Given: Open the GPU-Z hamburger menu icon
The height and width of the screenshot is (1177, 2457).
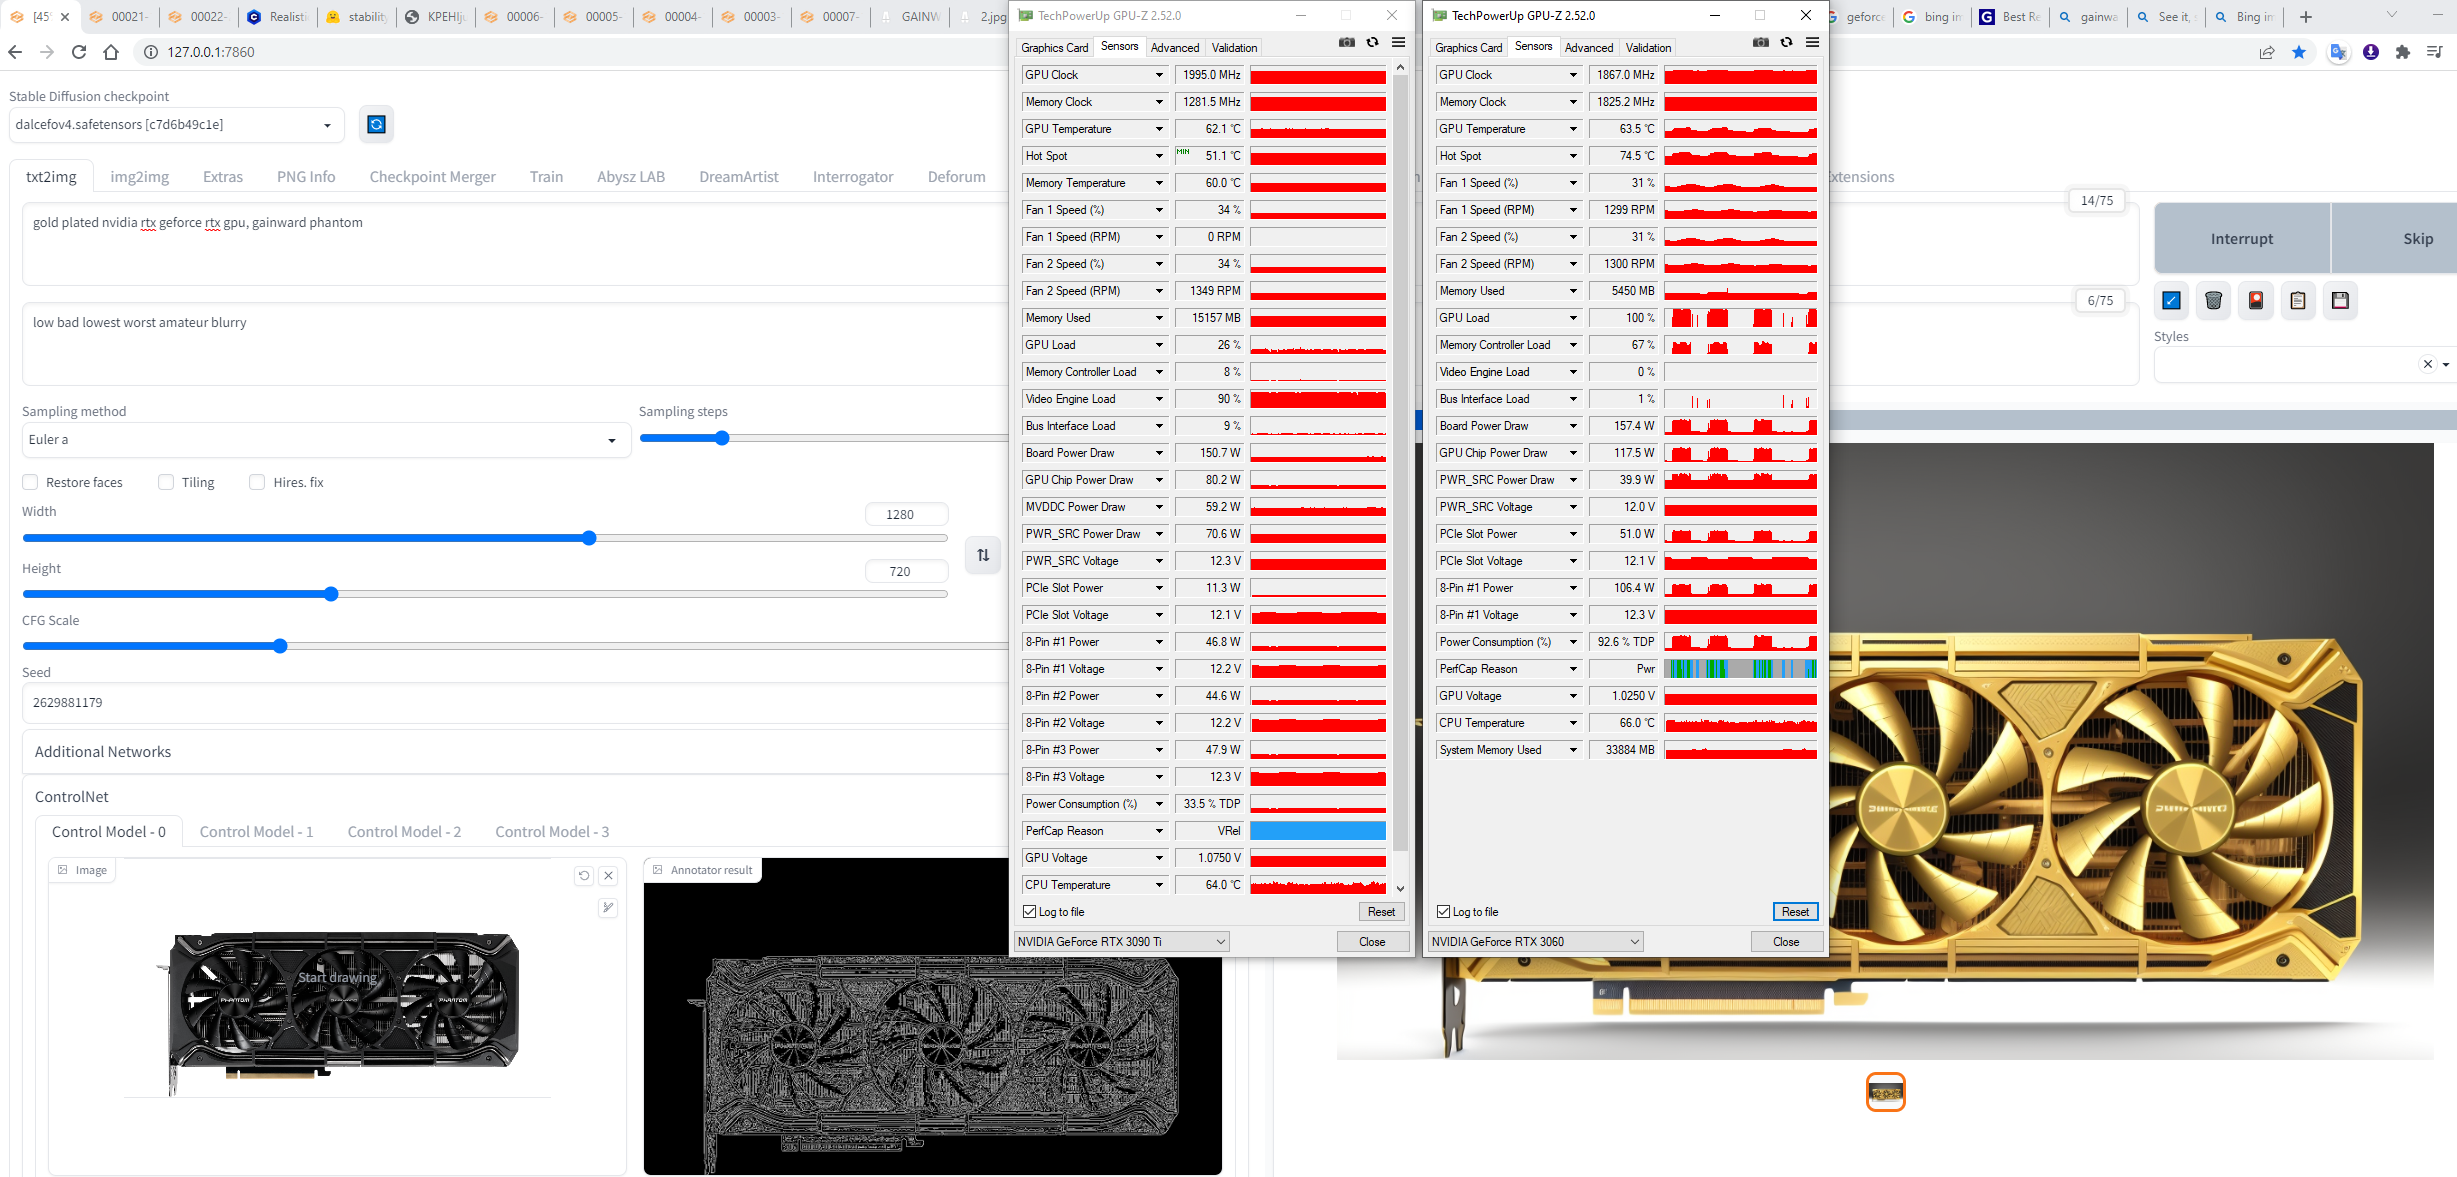Looking at the screenshot, I should pos(1398,43).
